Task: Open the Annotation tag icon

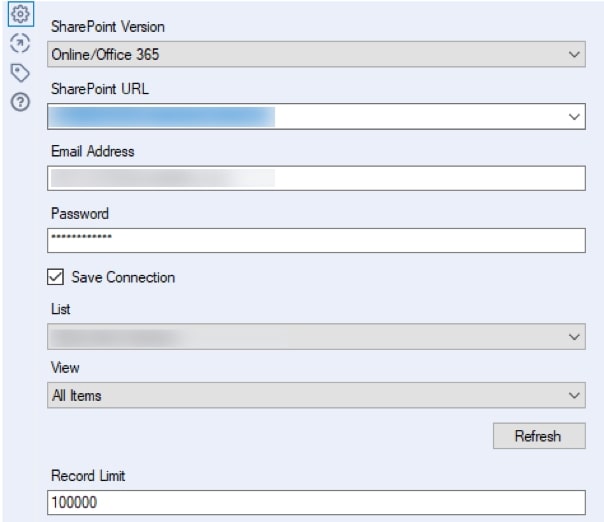Action: tap(20, 72)
